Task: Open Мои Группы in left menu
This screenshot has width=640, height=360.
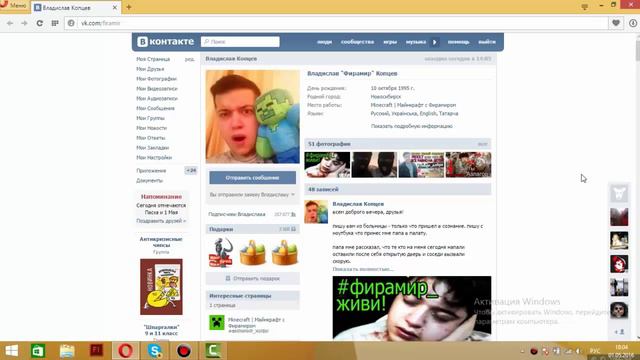Action: point(151,118)
